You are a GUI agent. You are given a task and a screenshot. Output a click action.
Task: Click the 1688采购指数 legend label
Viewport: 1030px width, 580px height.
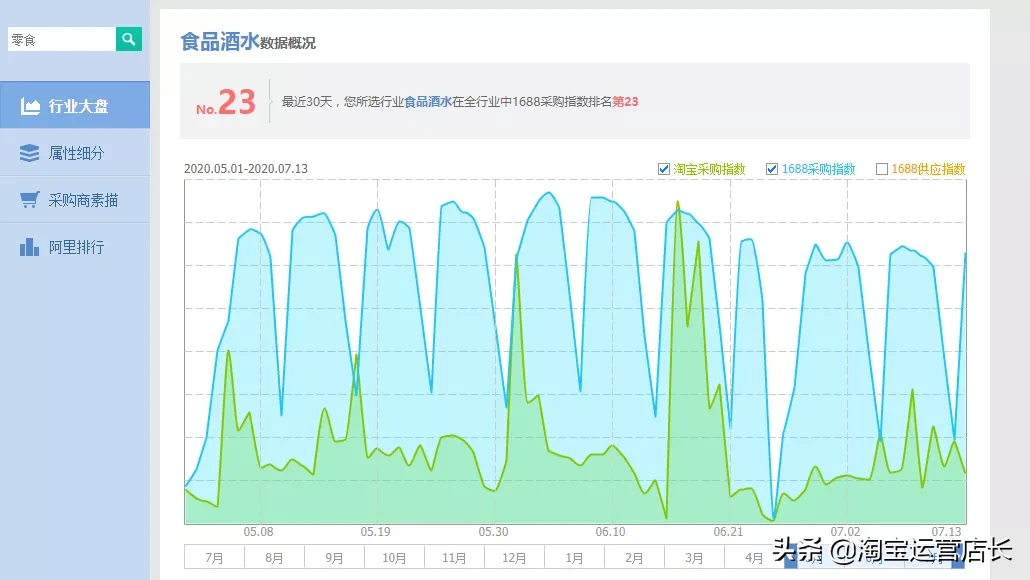pos(818,169)
